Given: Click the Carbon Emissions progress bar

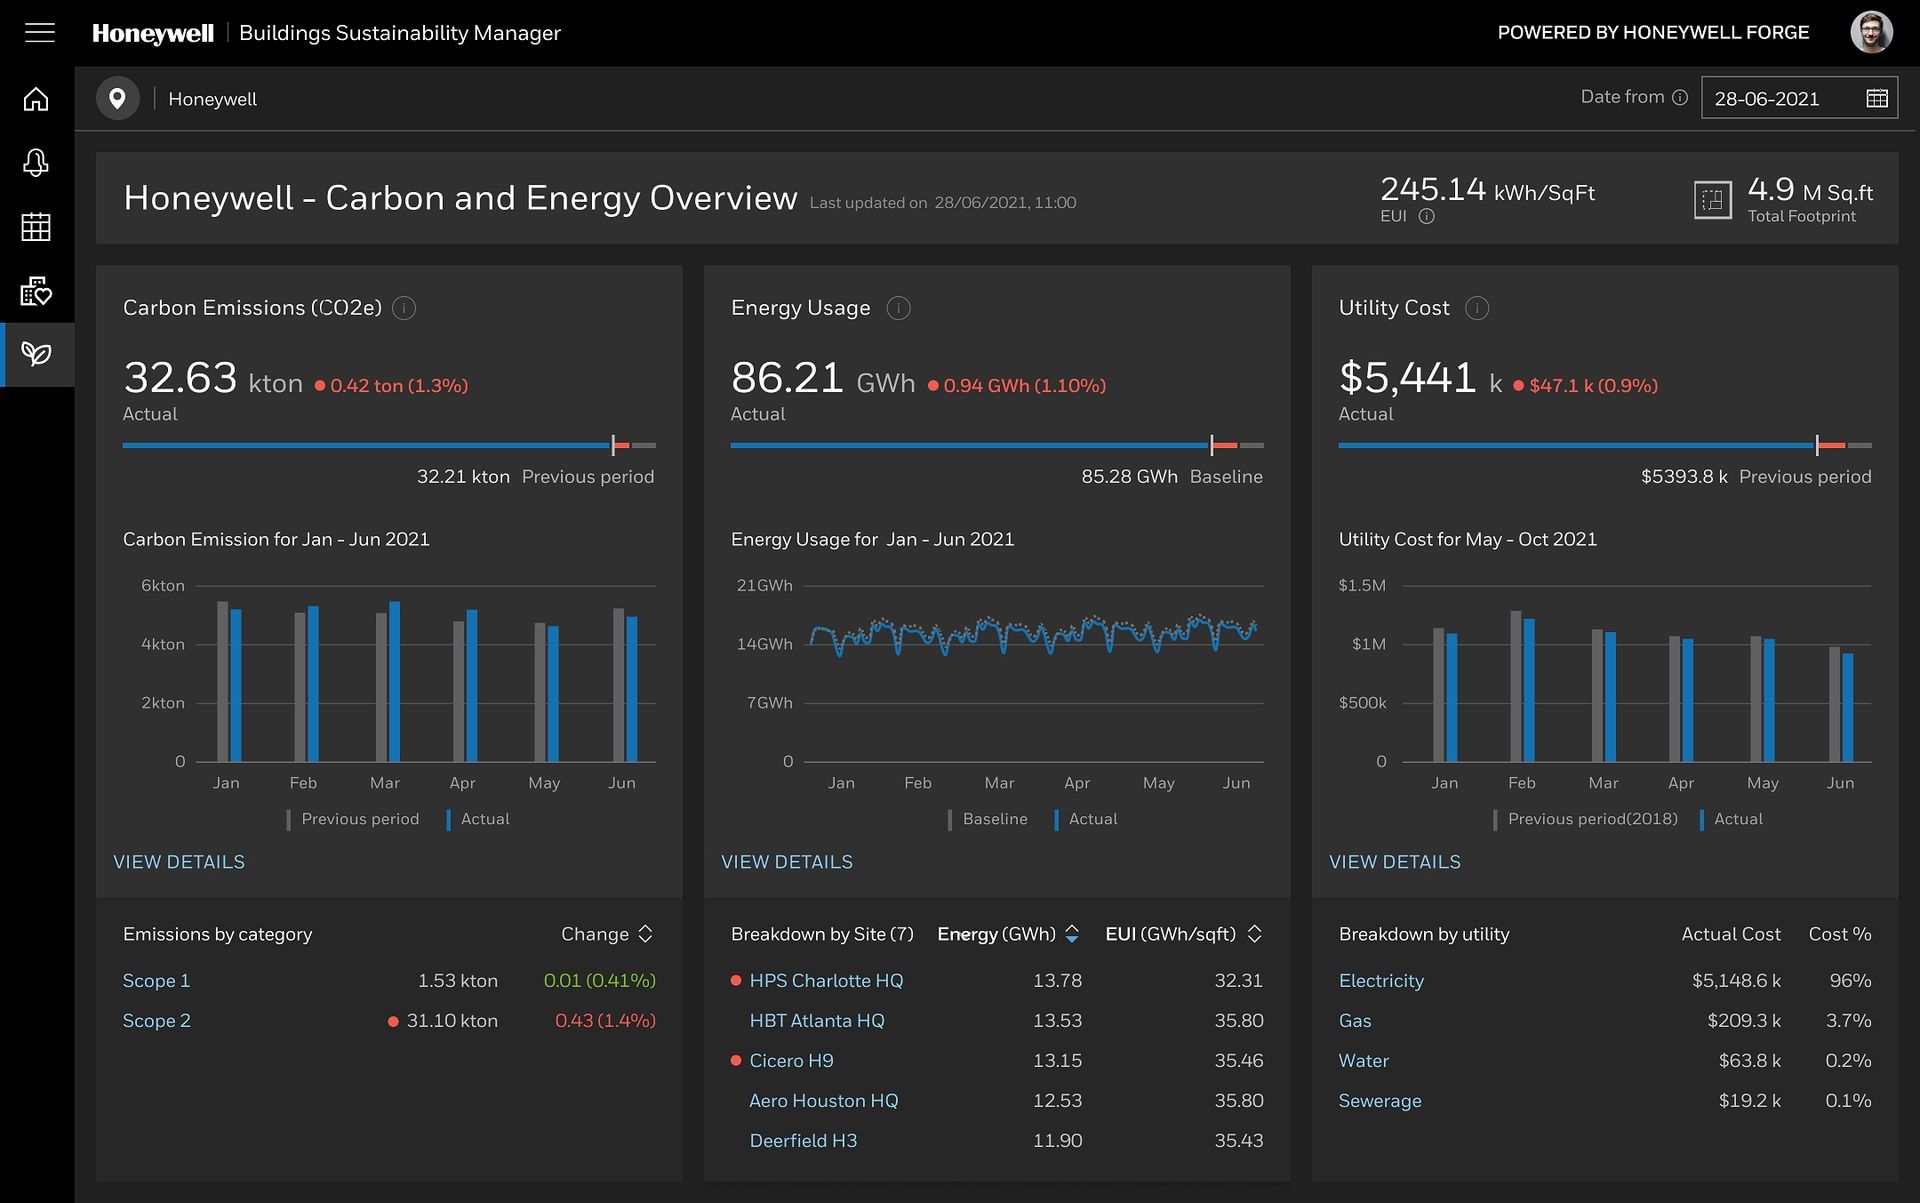Looking at the screenshot, I should (x=389, y=445).
